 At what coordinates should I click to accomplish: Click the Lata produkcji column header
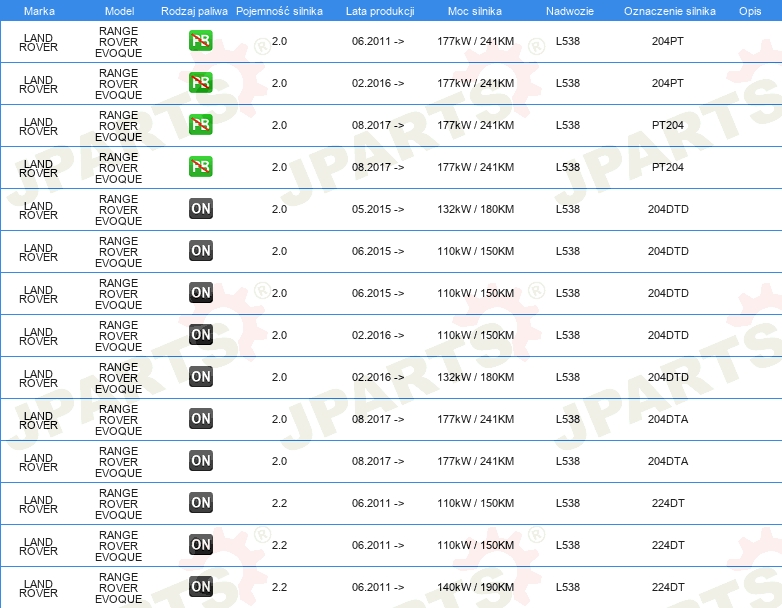point(380,11)
